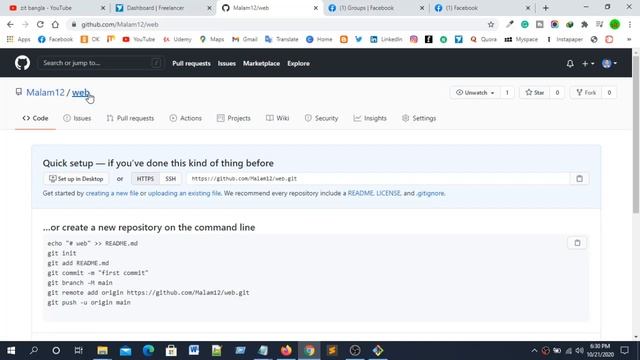Go to the browser home page

pos(55,24)
